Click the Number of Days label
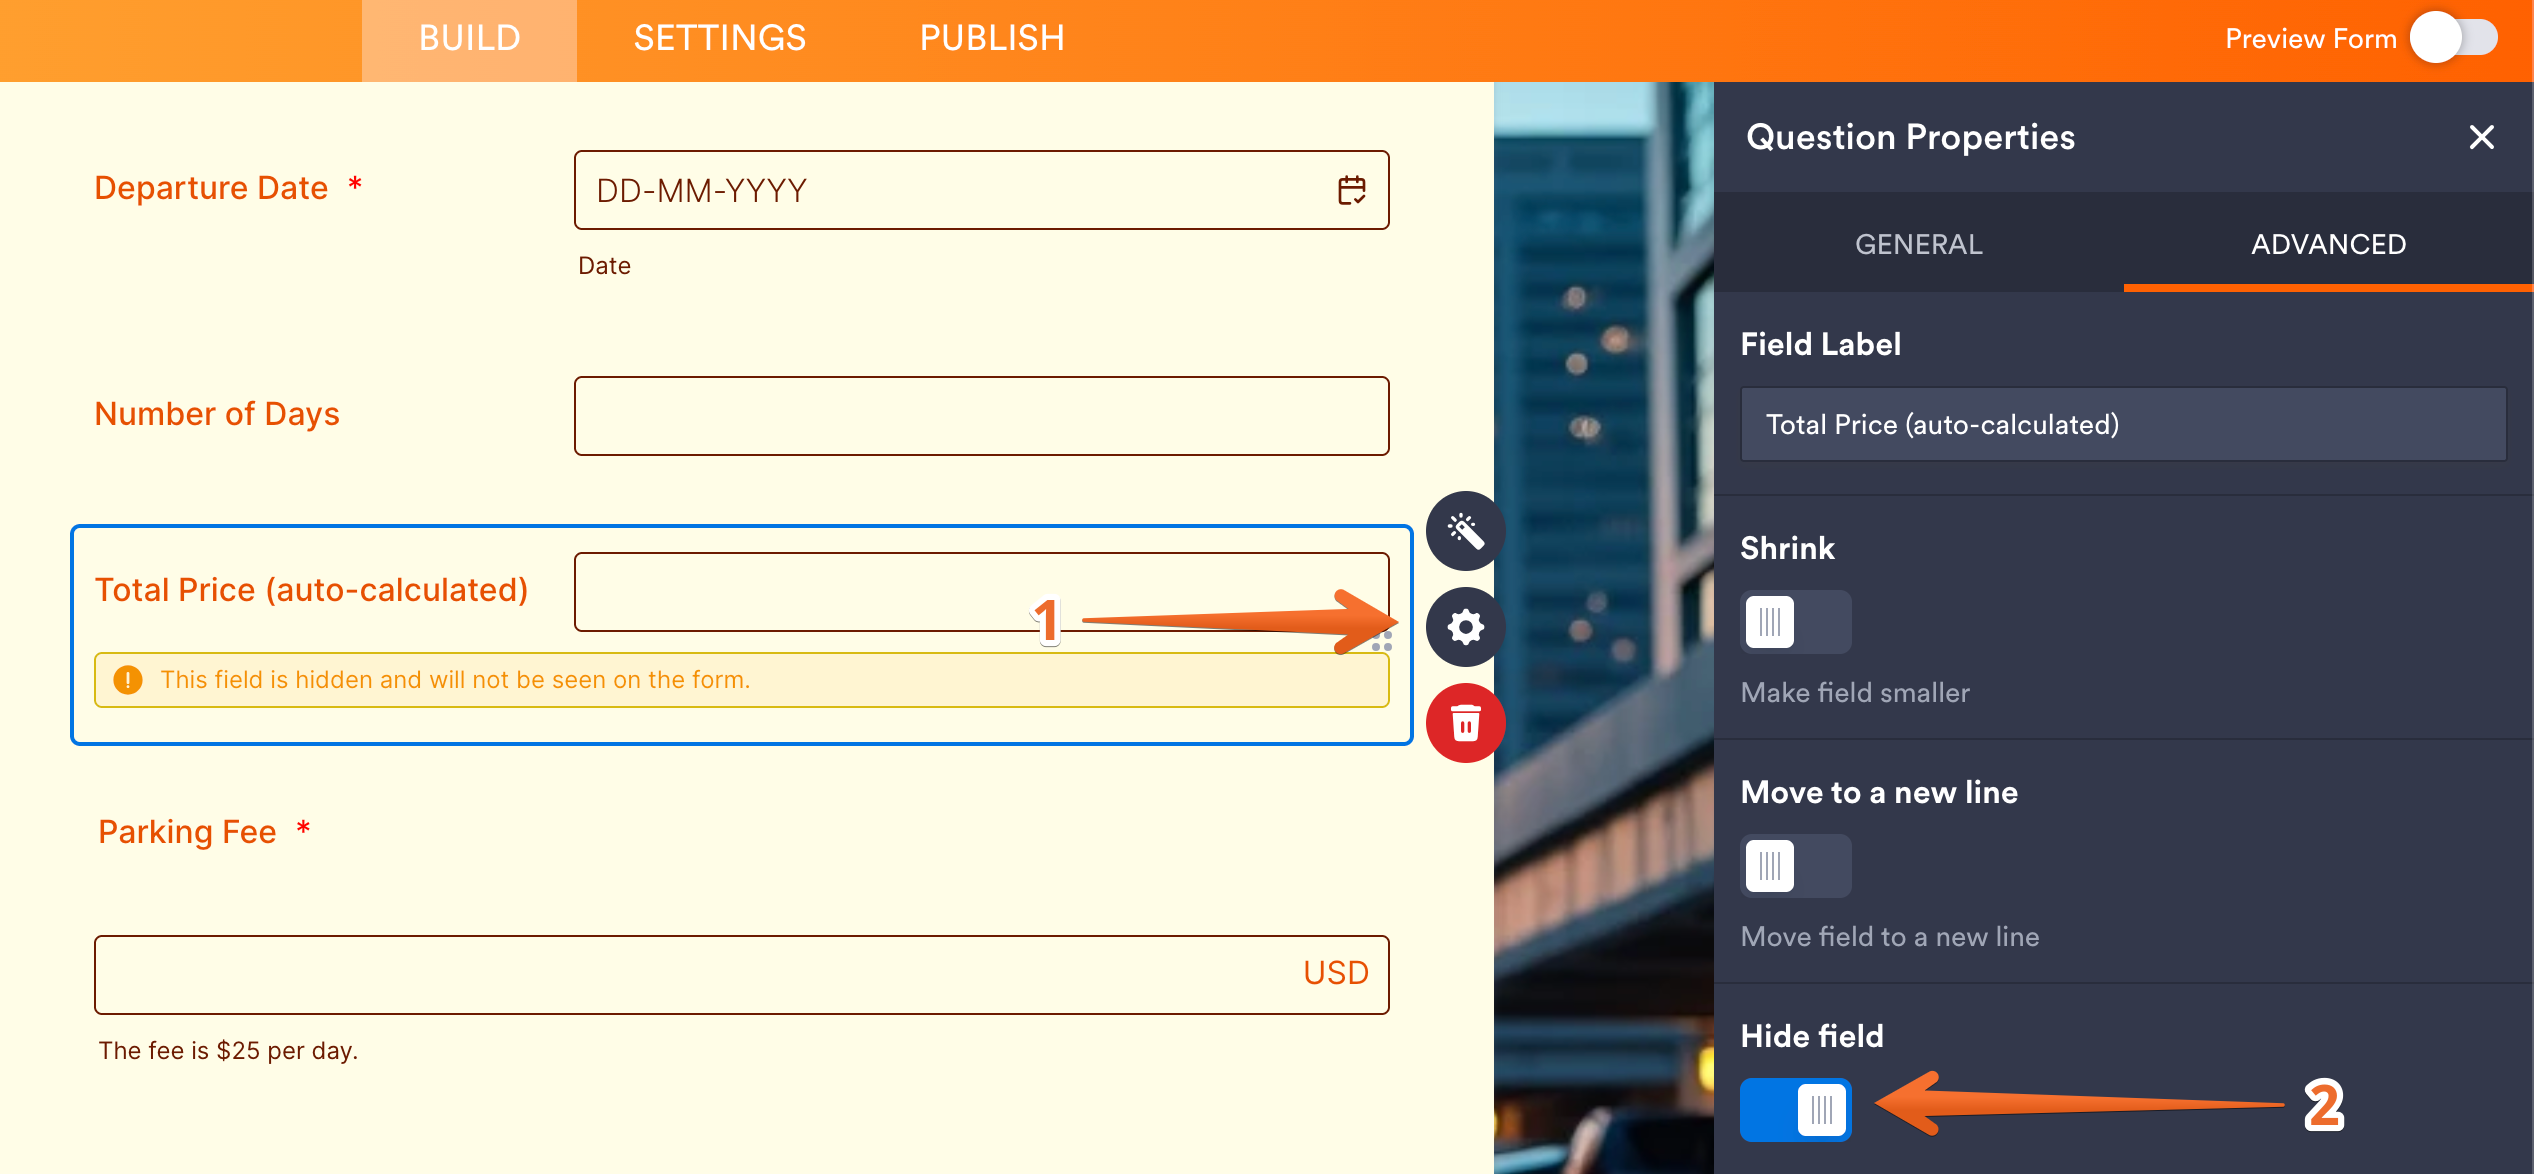The width and height of the screenshot is (2534, 1174). point(217,414)
